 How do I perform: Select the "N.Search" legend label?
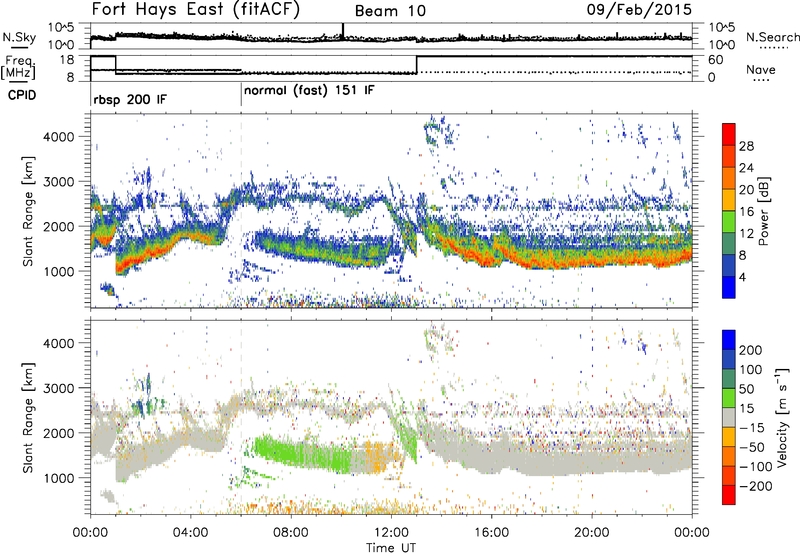click(772, 37)
